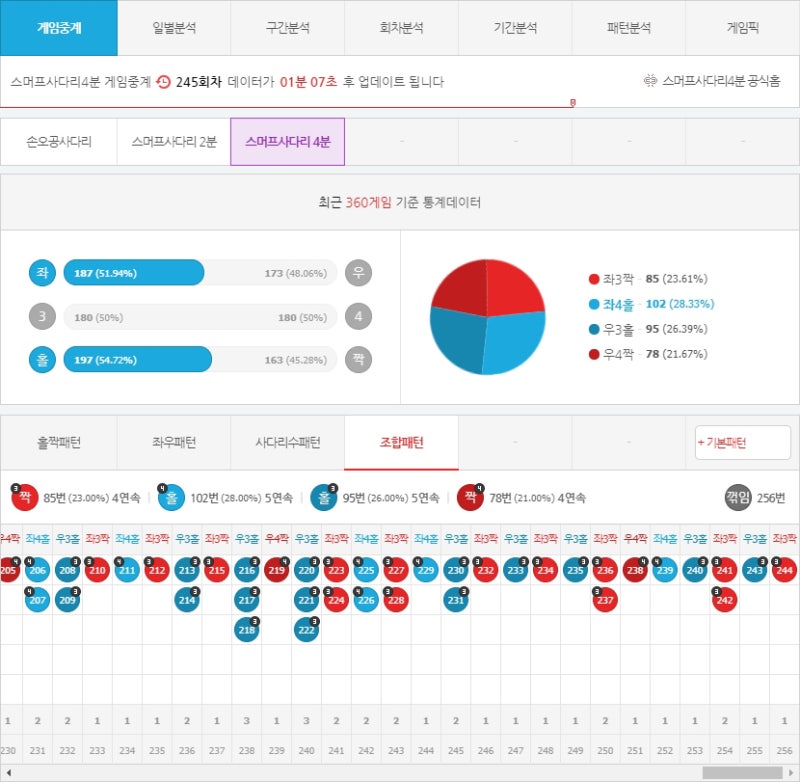Click the horizontal scrollbar thumb
Image resolution: width=800 pixels, height=782 pixels.
(742, 772)
